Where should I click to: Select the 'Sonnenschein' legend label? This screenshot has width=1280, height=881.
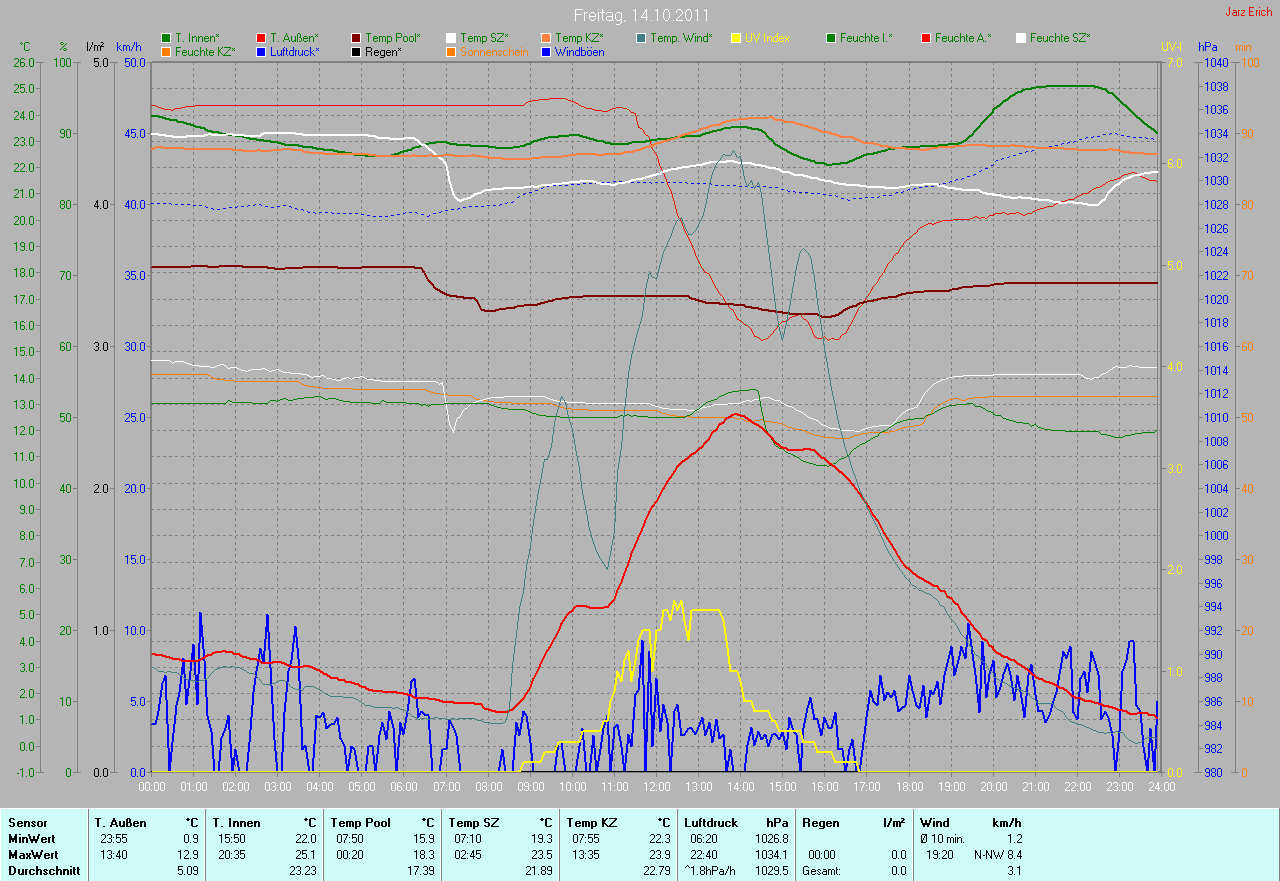[494, 51]
